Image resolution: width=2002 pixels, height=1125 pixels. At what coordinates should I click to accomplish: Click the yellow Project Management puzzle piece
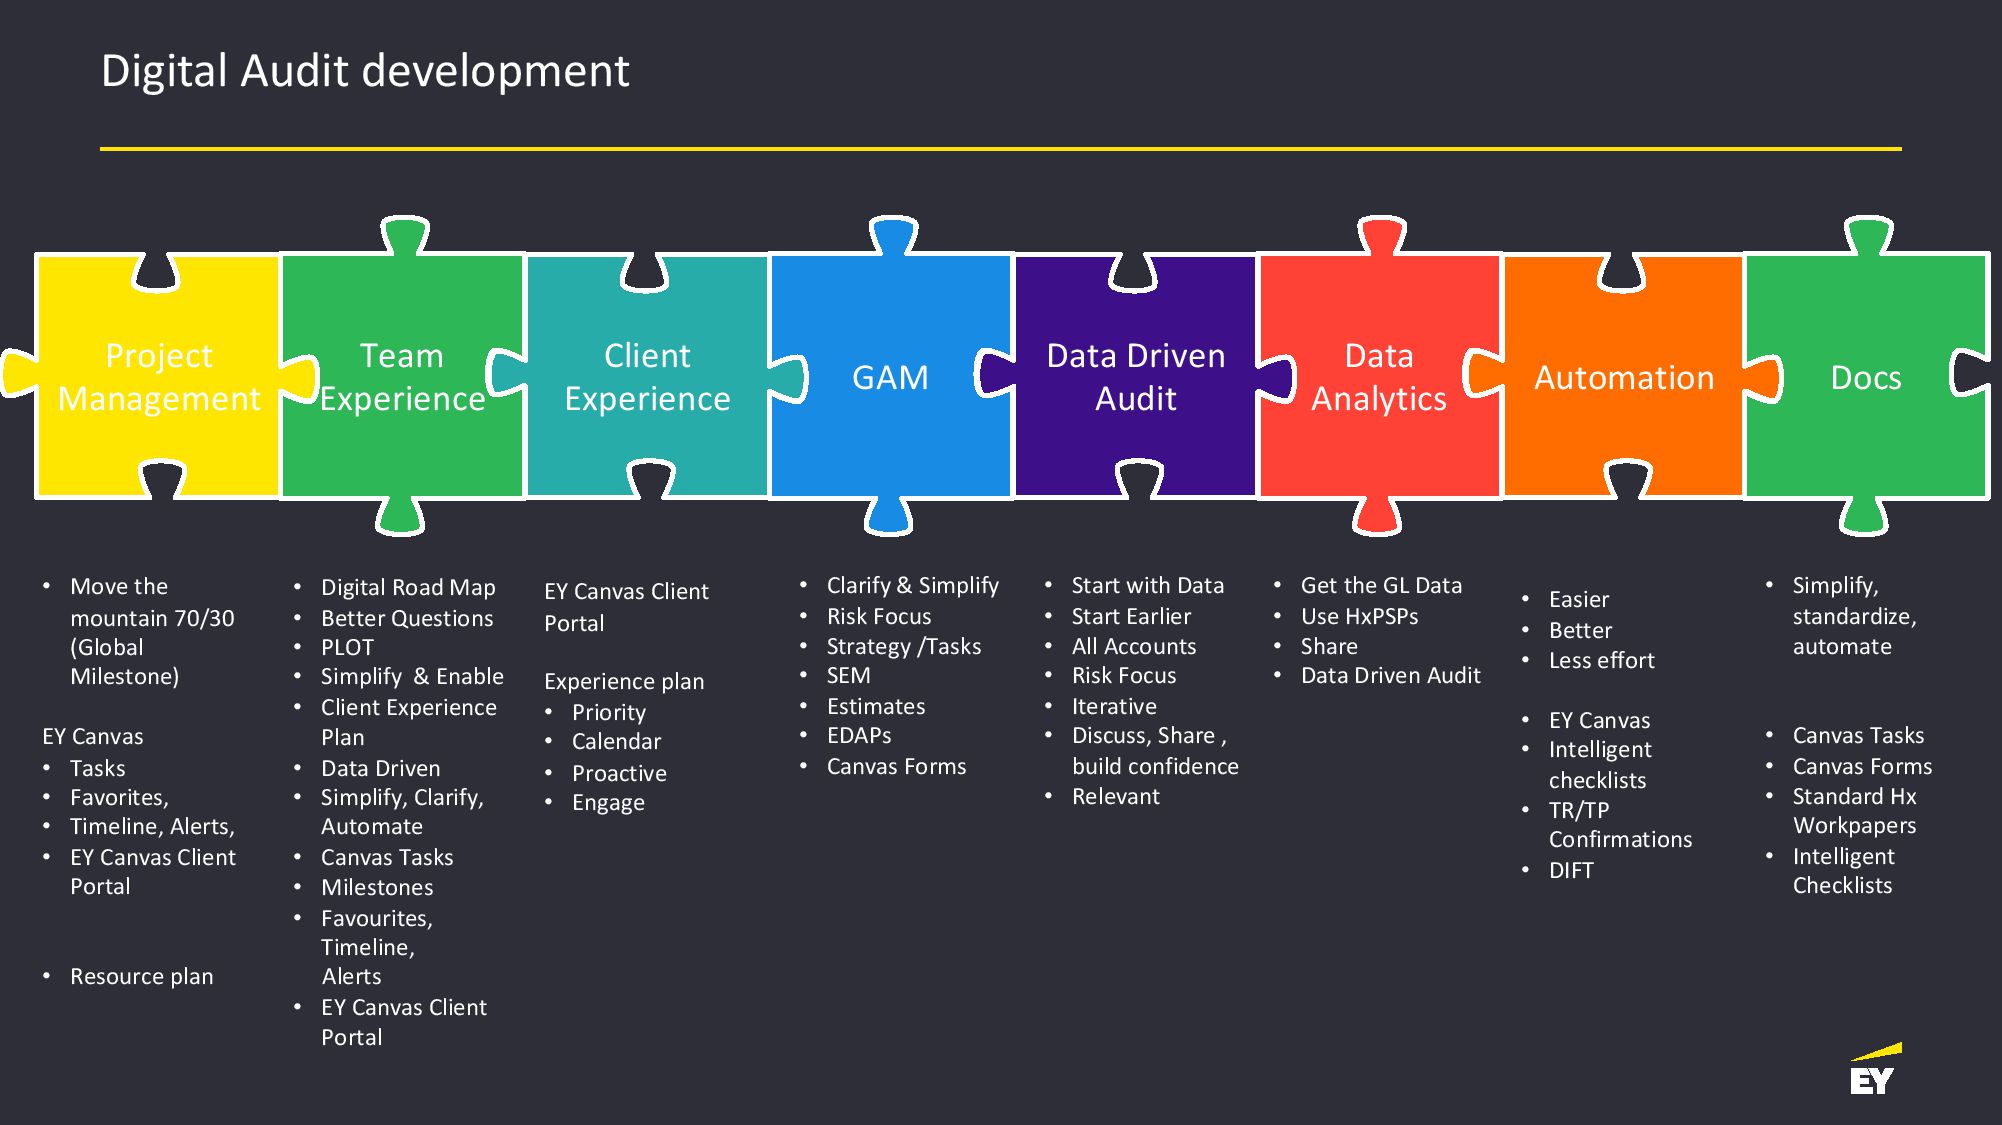[158, 376]
